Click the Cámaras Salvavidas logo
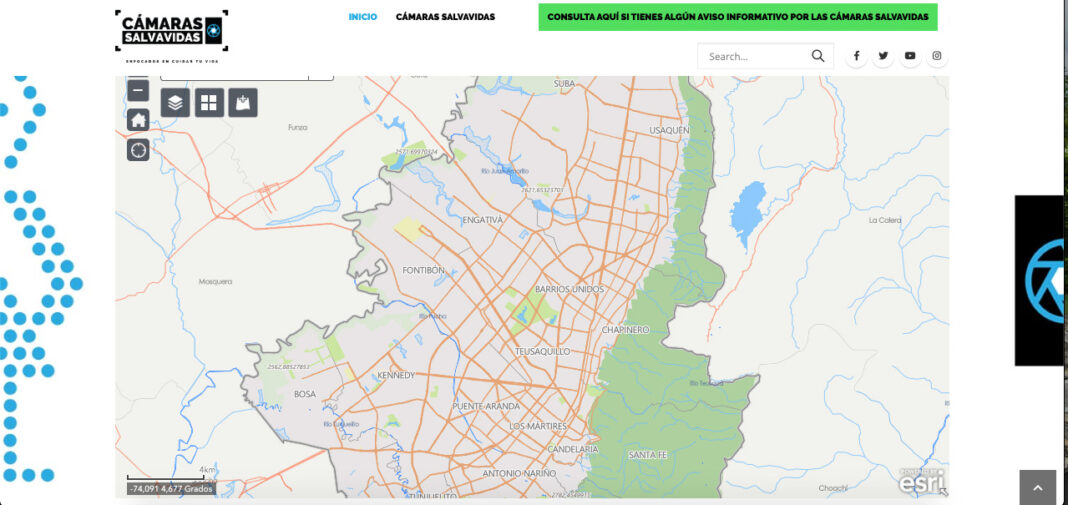This screenshot has width=1068, height=505. point(171,32)
